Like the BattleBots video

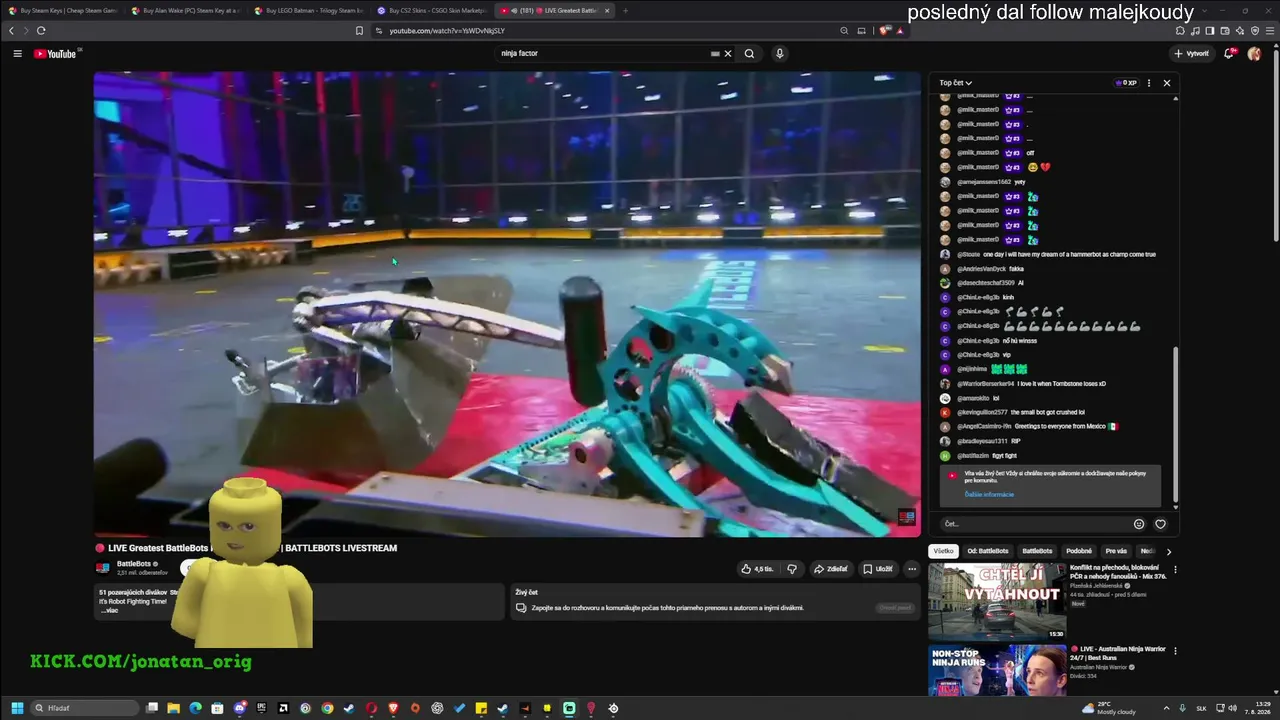pyautogui.click(x=757, y=569)
